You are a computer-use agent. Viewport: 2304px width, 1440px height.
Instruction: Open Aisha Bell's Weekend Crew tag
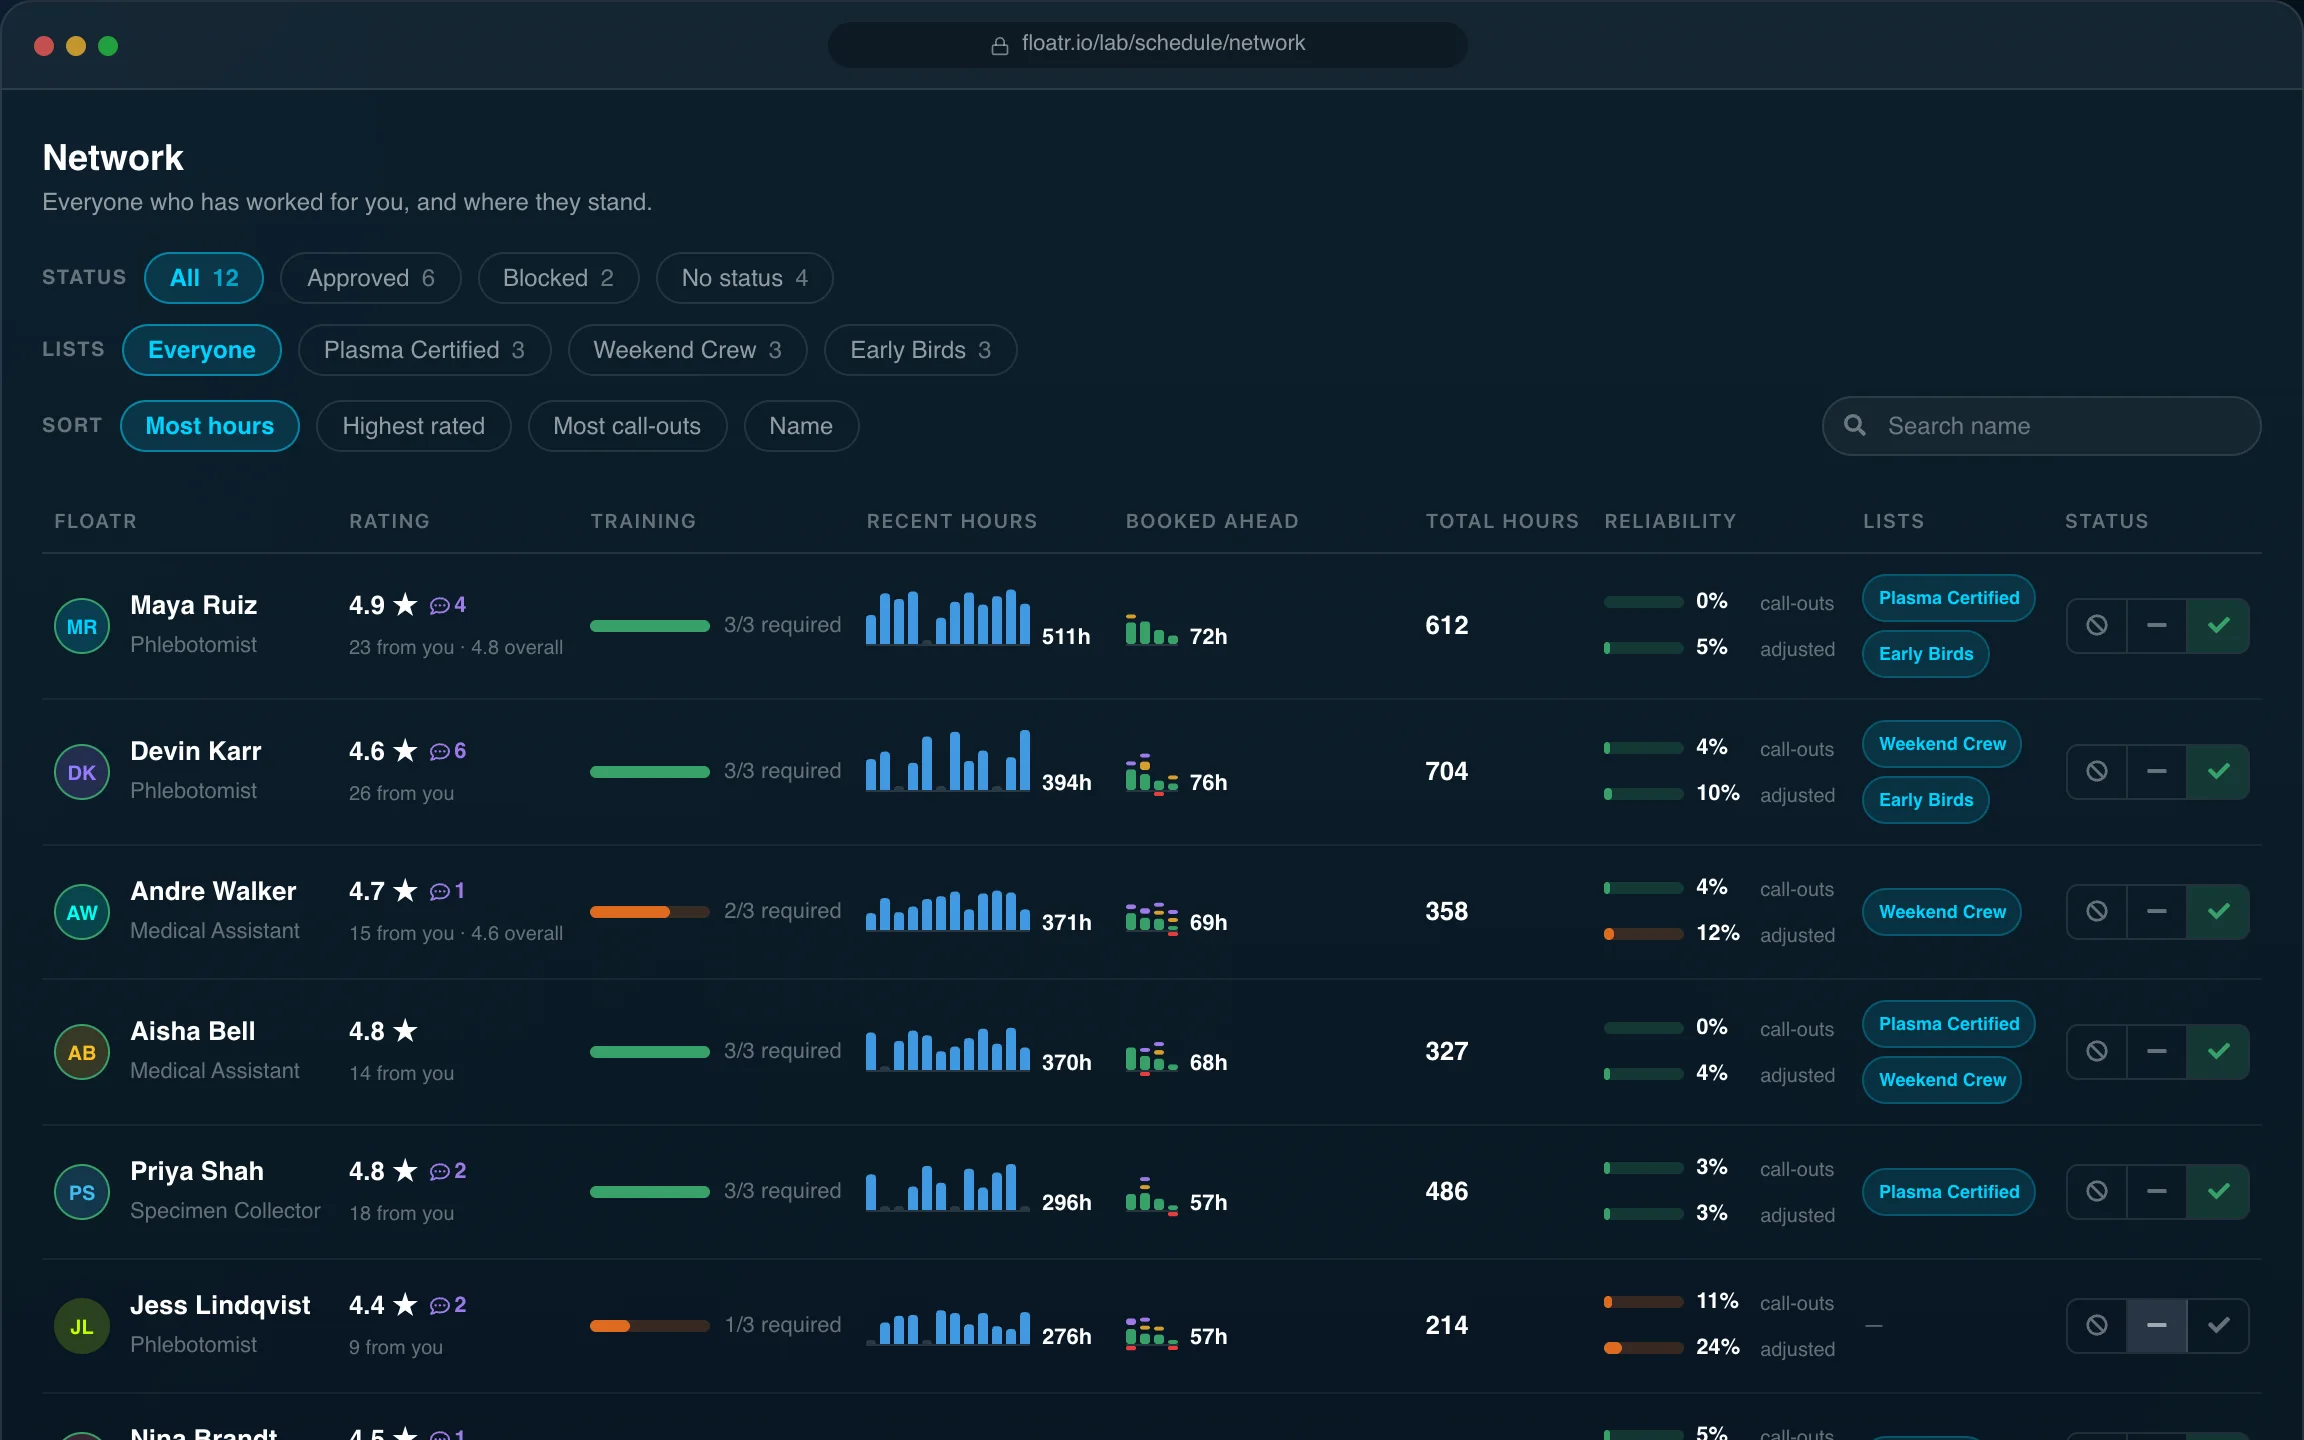click(1941, 1080)
